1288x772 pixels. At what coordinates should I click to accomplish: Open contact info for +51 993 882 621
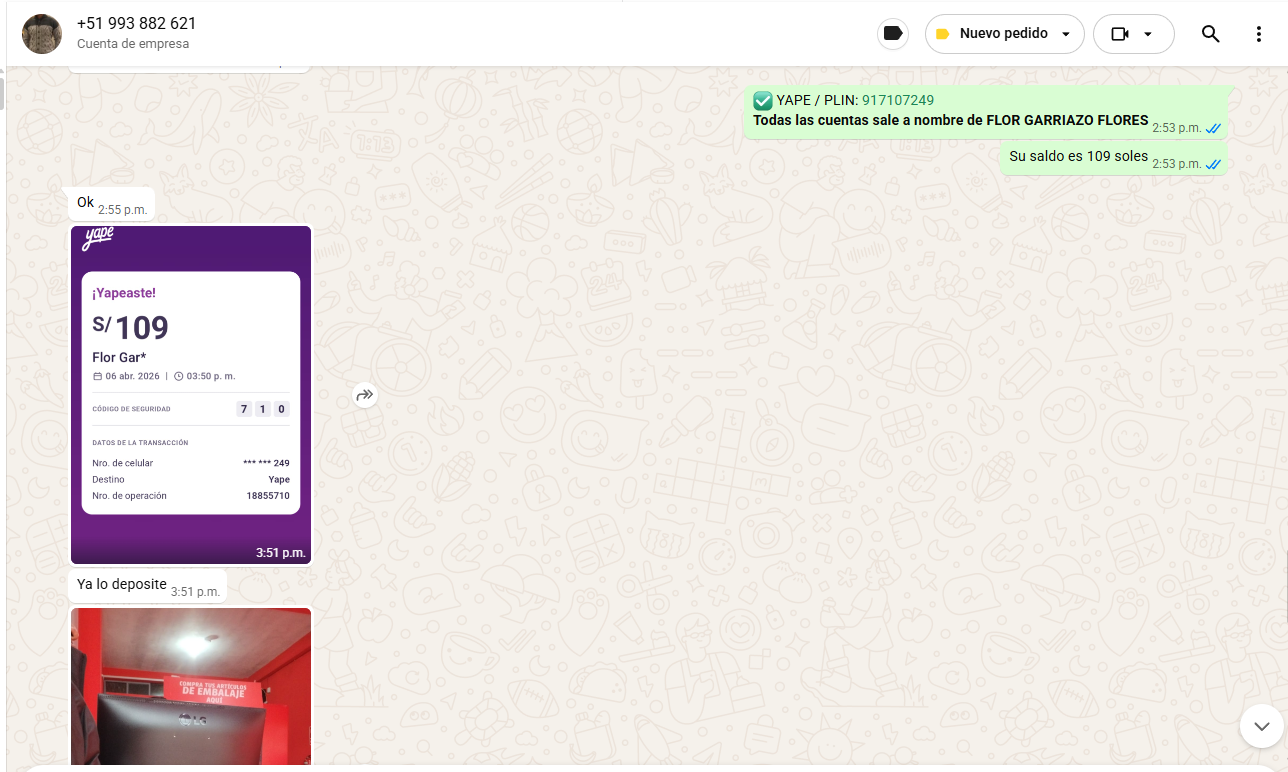[x=136, y=24]
